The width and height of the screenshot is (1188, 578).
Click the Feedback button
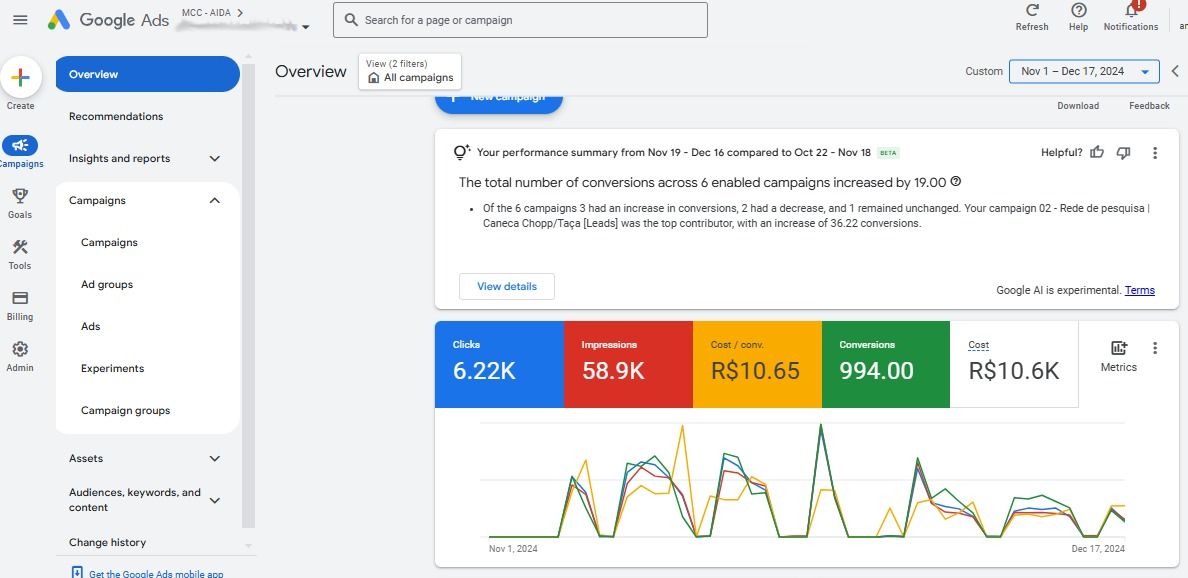[x=1149, y=106]
